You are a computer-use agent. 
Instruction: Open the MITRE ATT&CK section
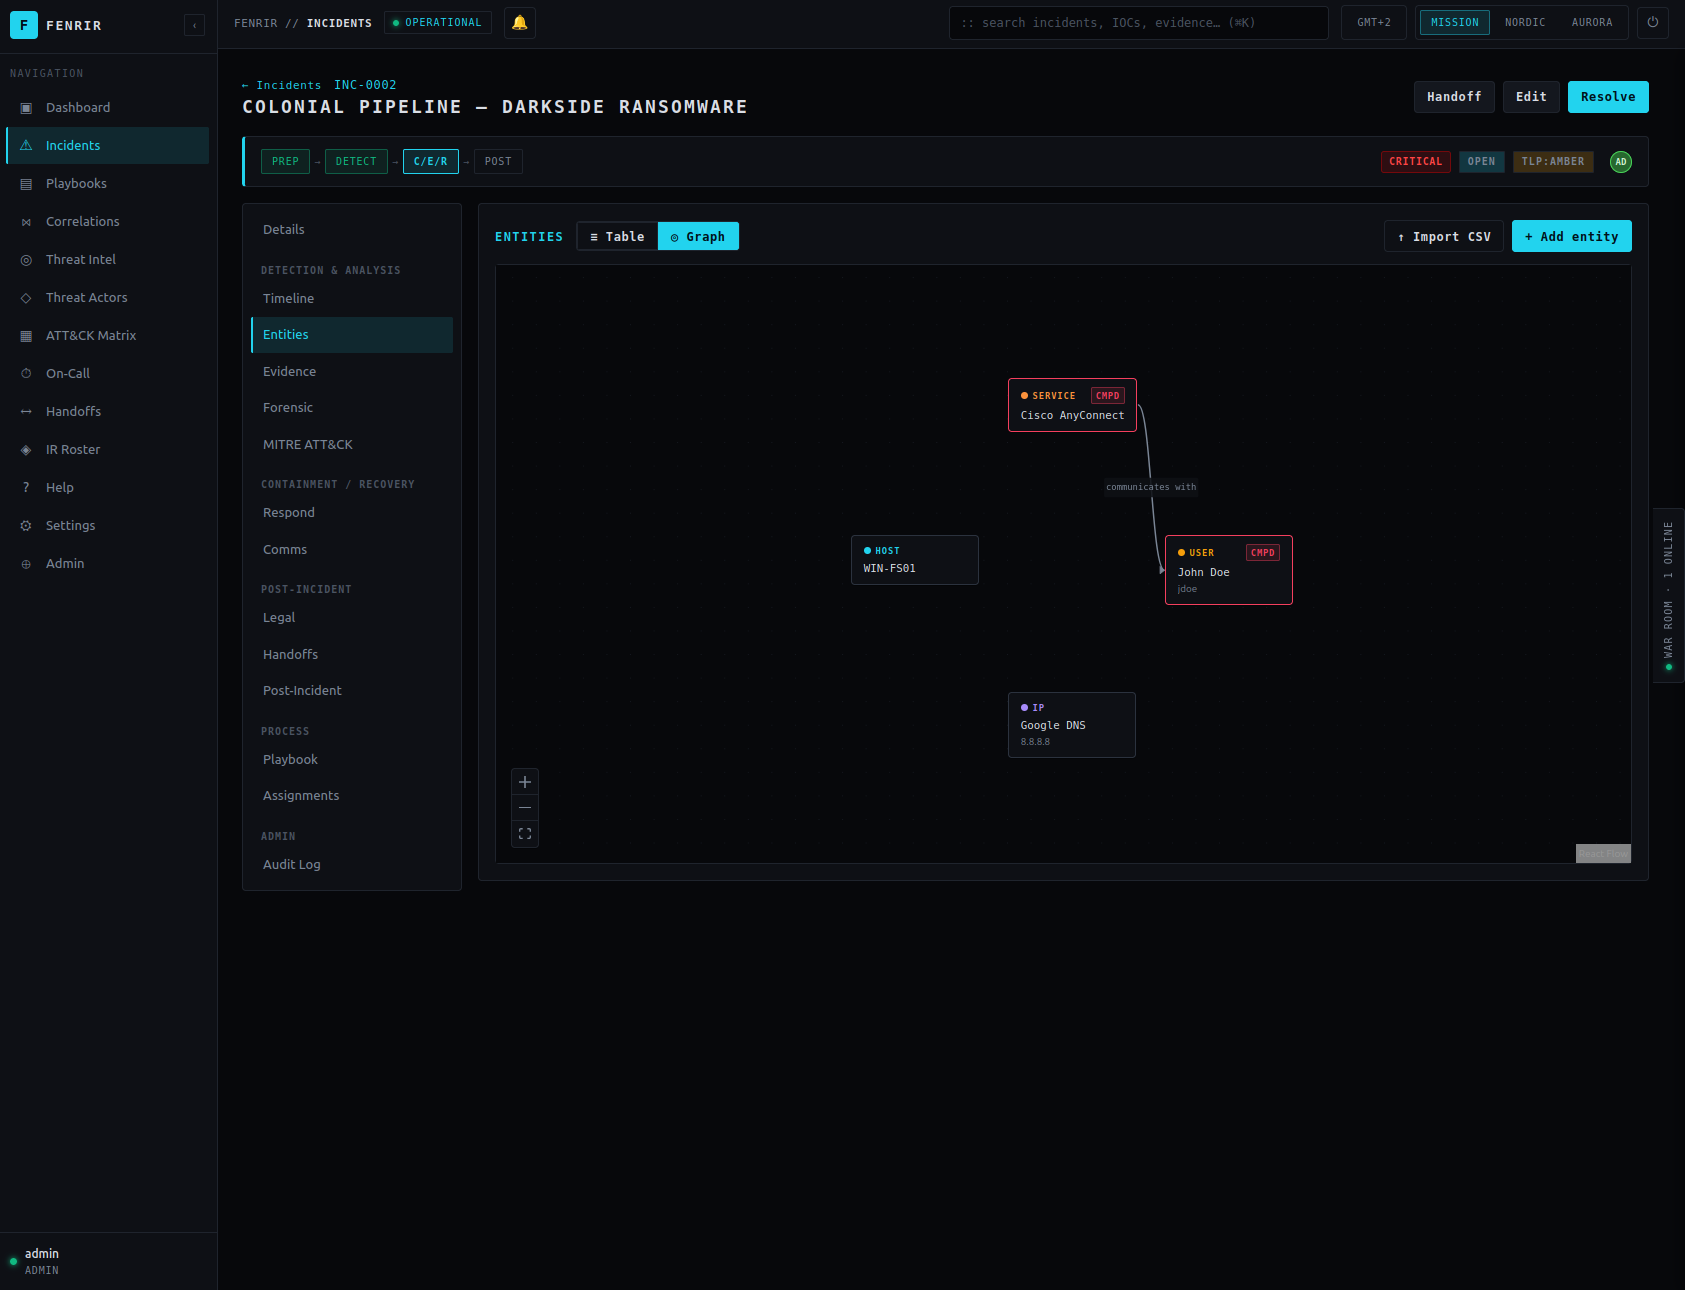coord(352,445)
